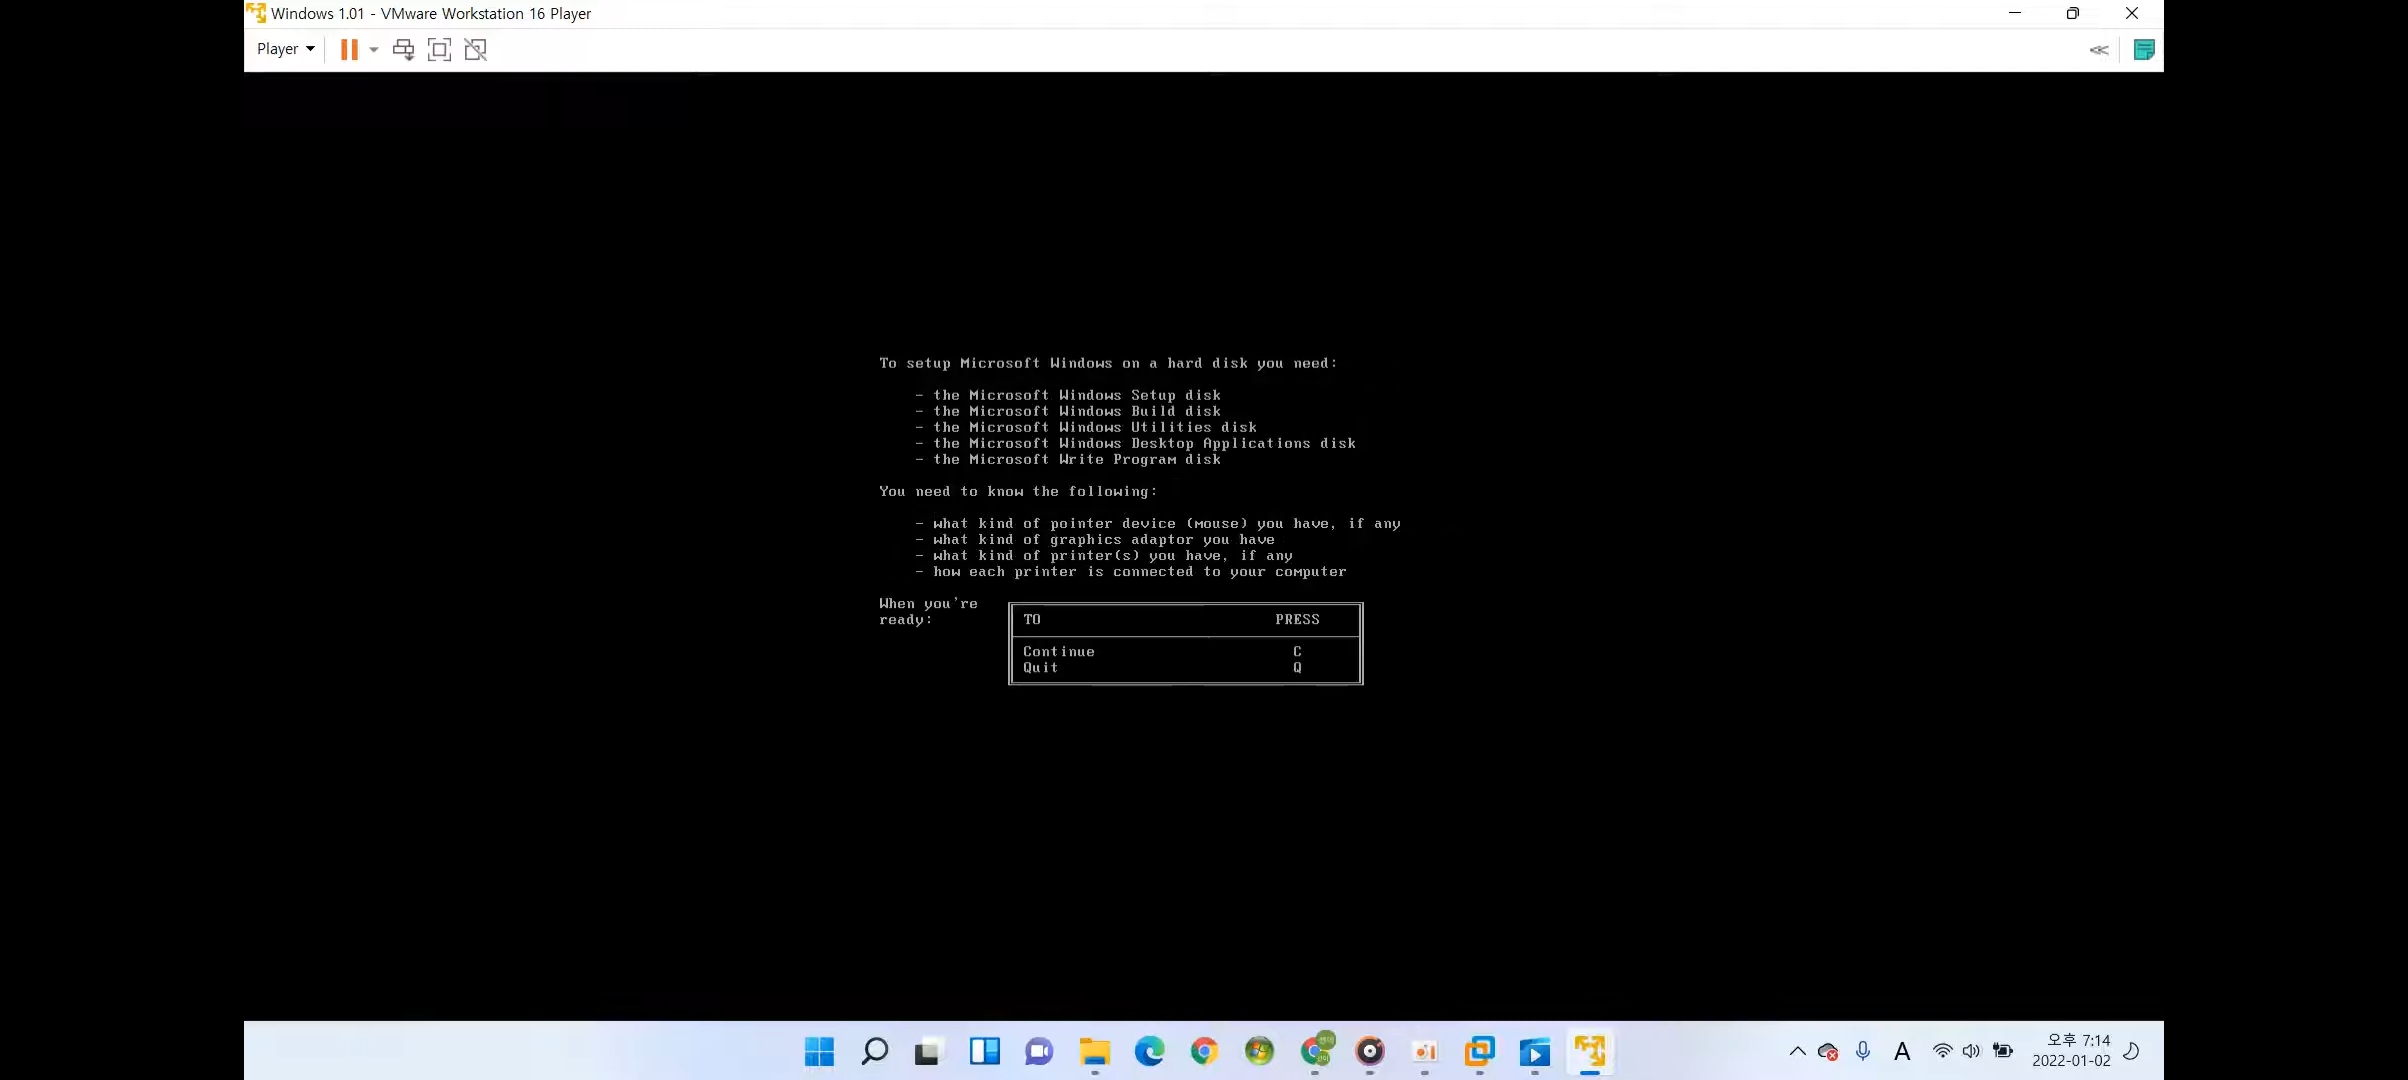Minimize the VMware Player window
This screenshot has width=2408, height=1080.
(x=2015, y=13)
